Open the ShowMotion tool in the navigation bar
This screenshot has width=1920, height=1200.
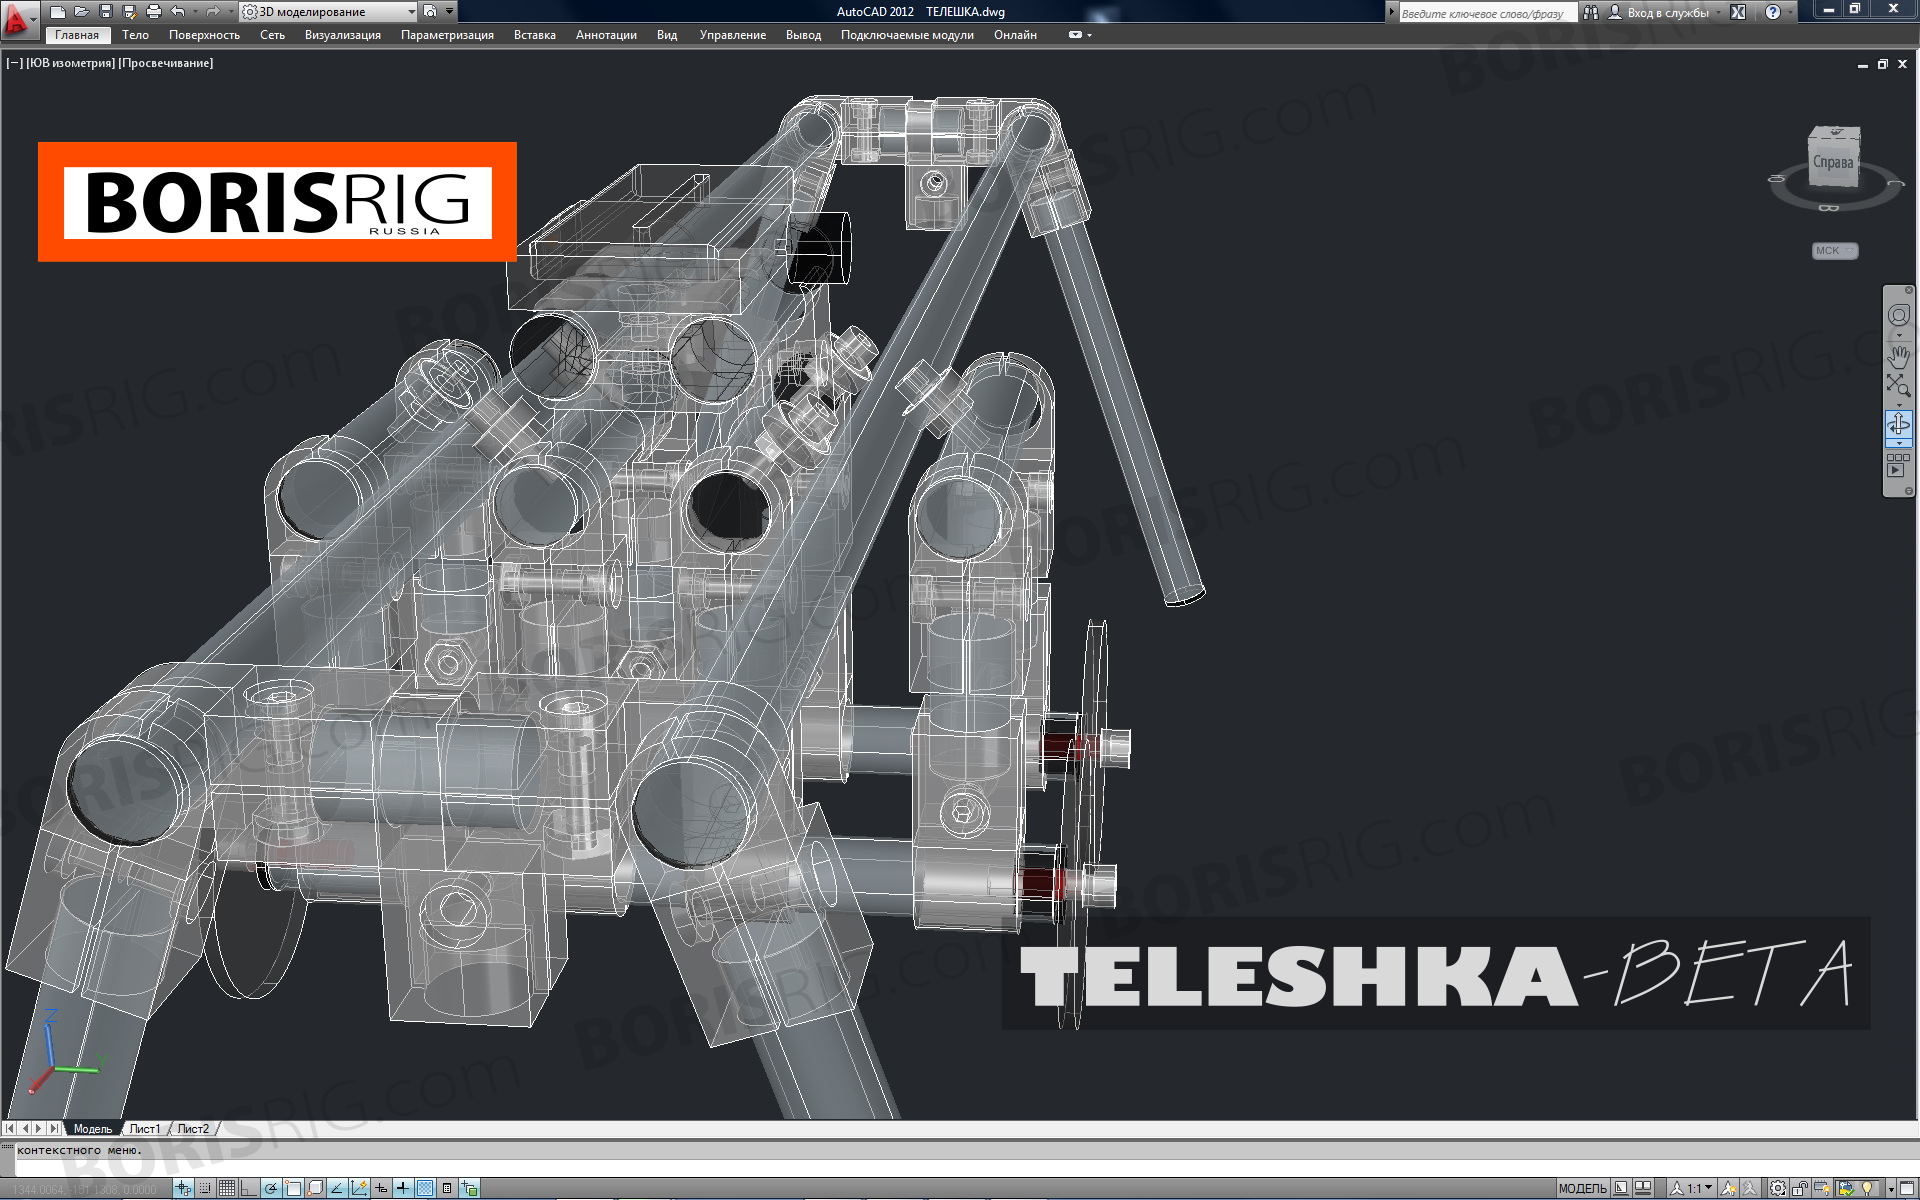(1898, 466)
